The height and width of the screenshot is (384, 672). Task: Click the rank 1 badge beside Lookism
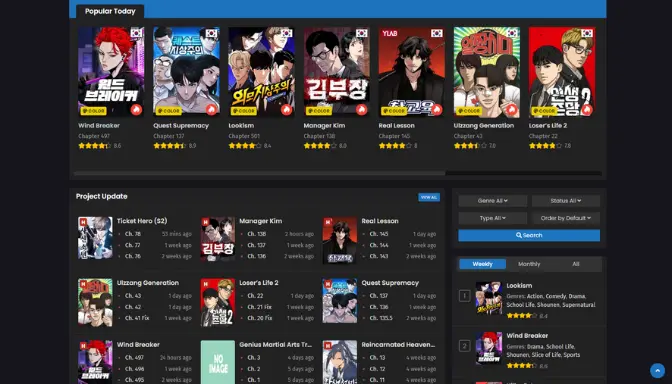(464, 296)
